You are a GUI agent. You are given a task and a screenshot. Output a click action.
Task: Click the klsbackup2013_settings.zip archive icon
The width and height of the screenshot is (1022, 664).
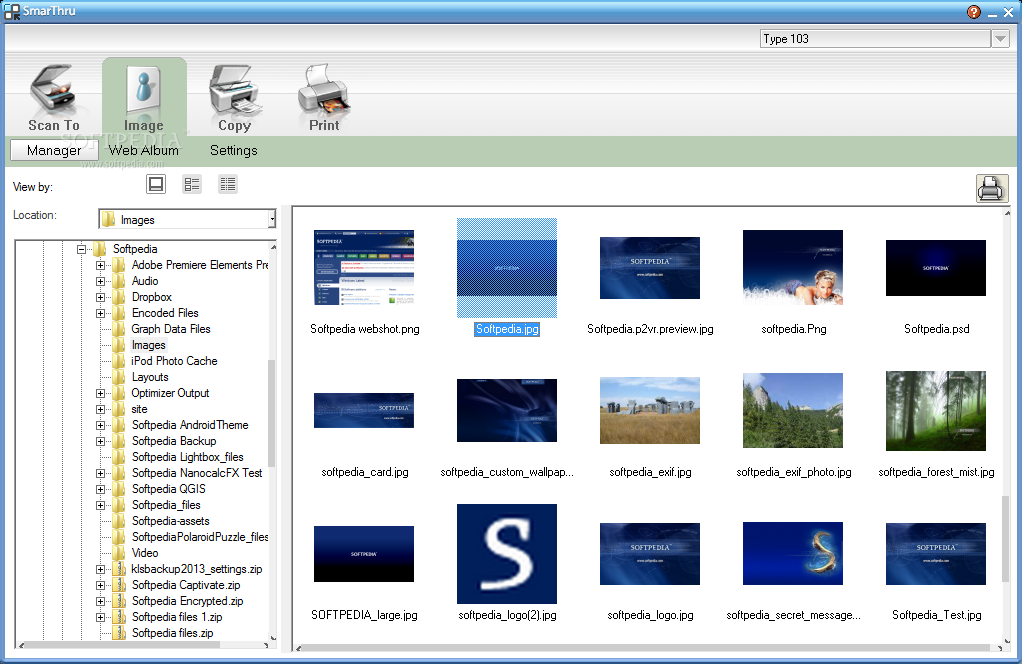click(119, 570)
